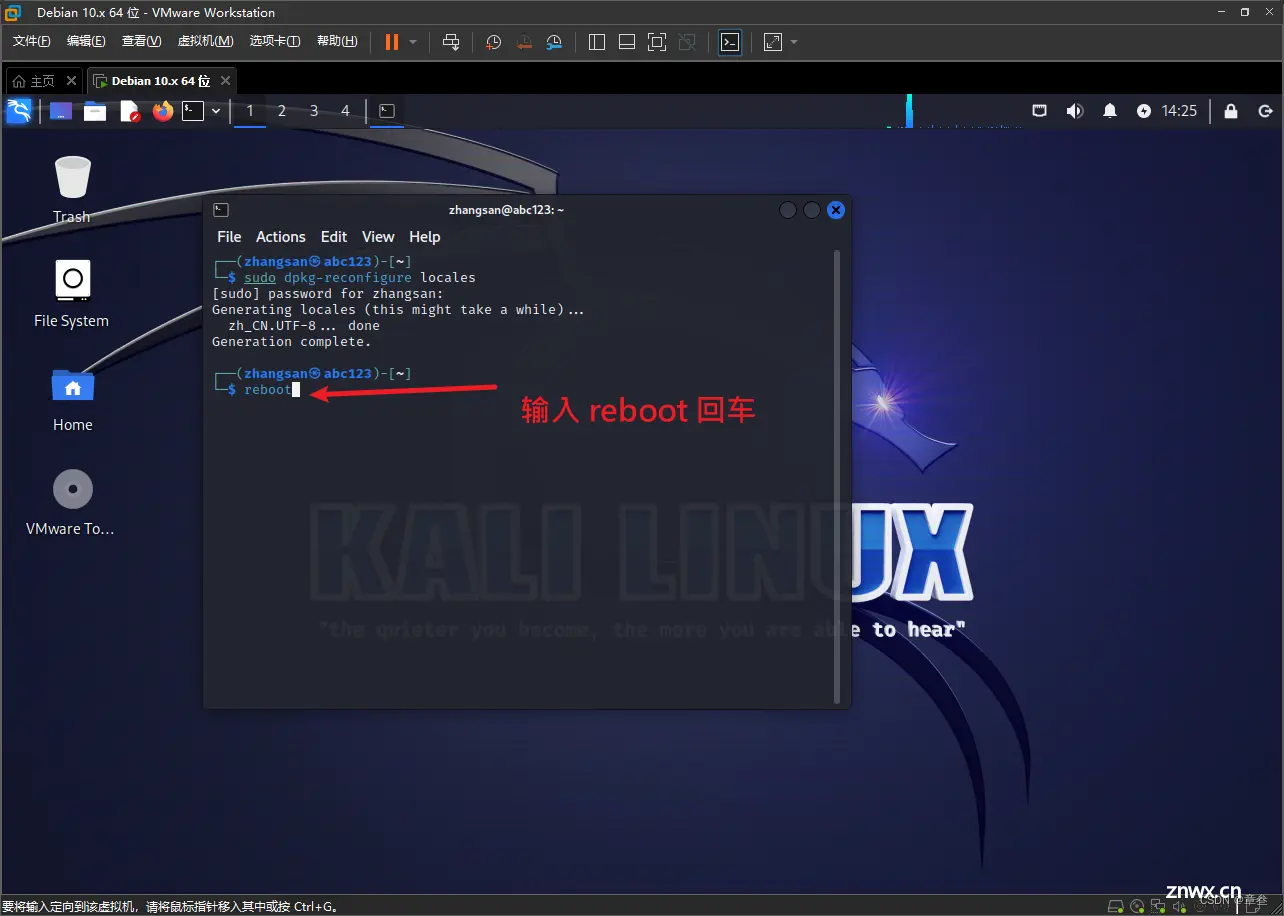Open the dropdown arrow next to the pause button
The width and height of the screenshot is (1284, 916).
coord(413,42)
